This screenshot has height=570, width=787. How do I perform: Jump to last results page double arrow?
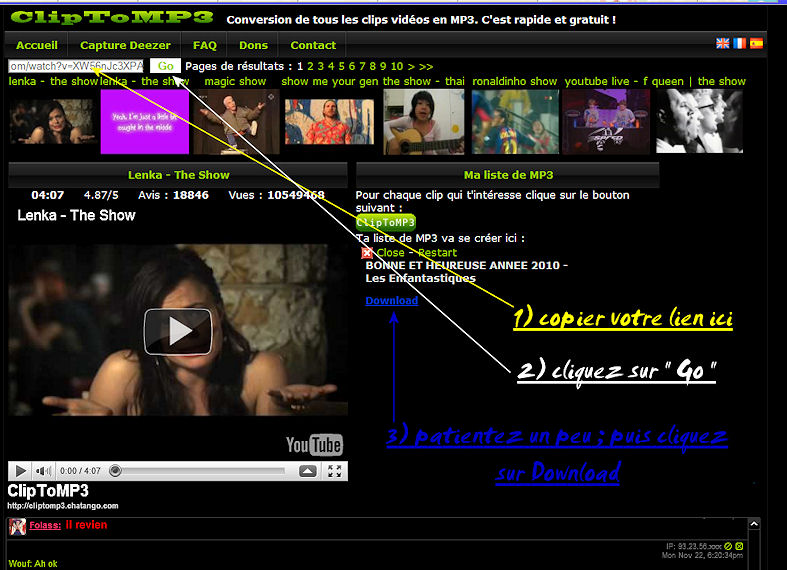pyautogui.click(x=426, y=66)
